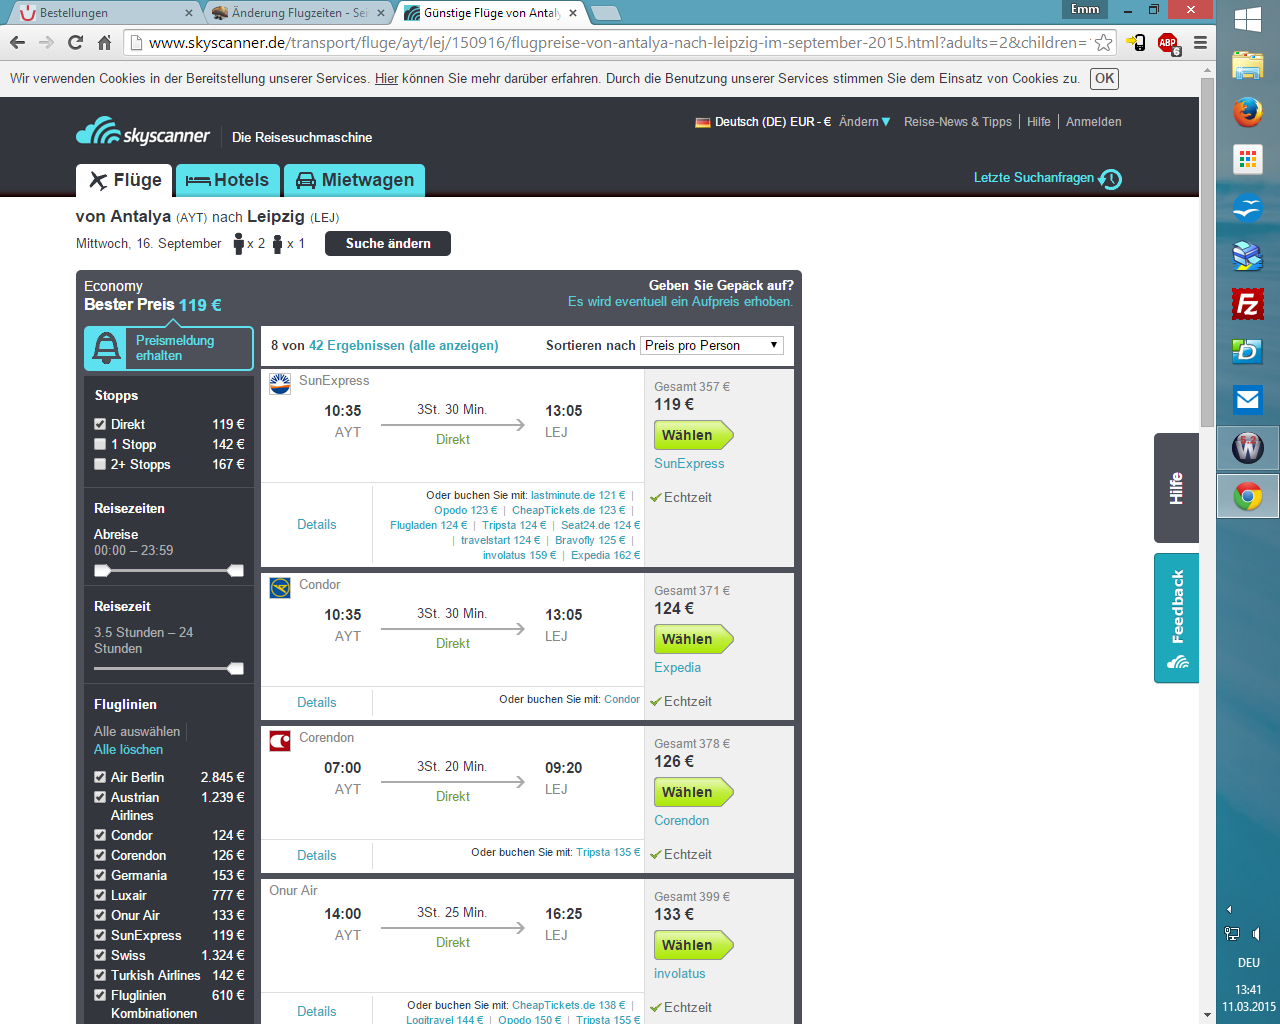Open the Adblock Plus extension icon
The image size is (1280, 1024).
tap(1167, 42)
